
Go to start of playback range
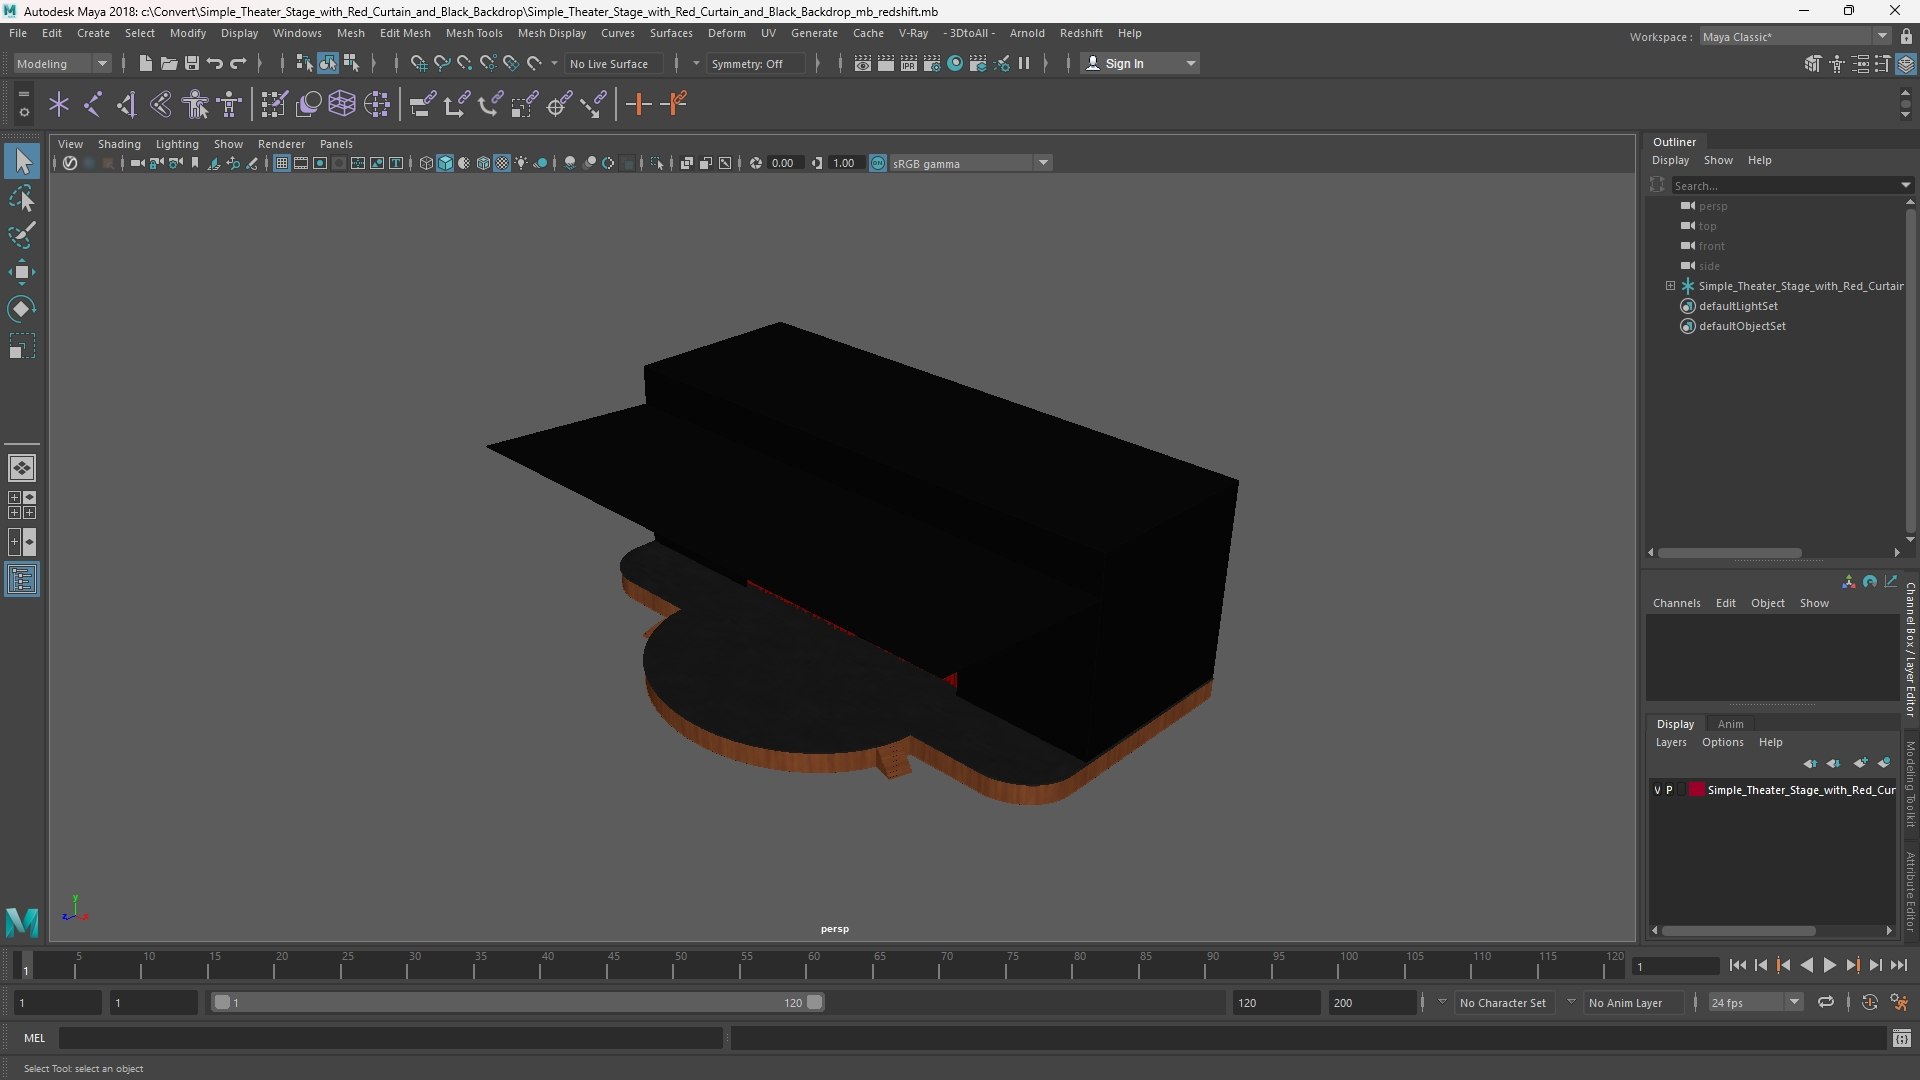(x=1737, y=966)
